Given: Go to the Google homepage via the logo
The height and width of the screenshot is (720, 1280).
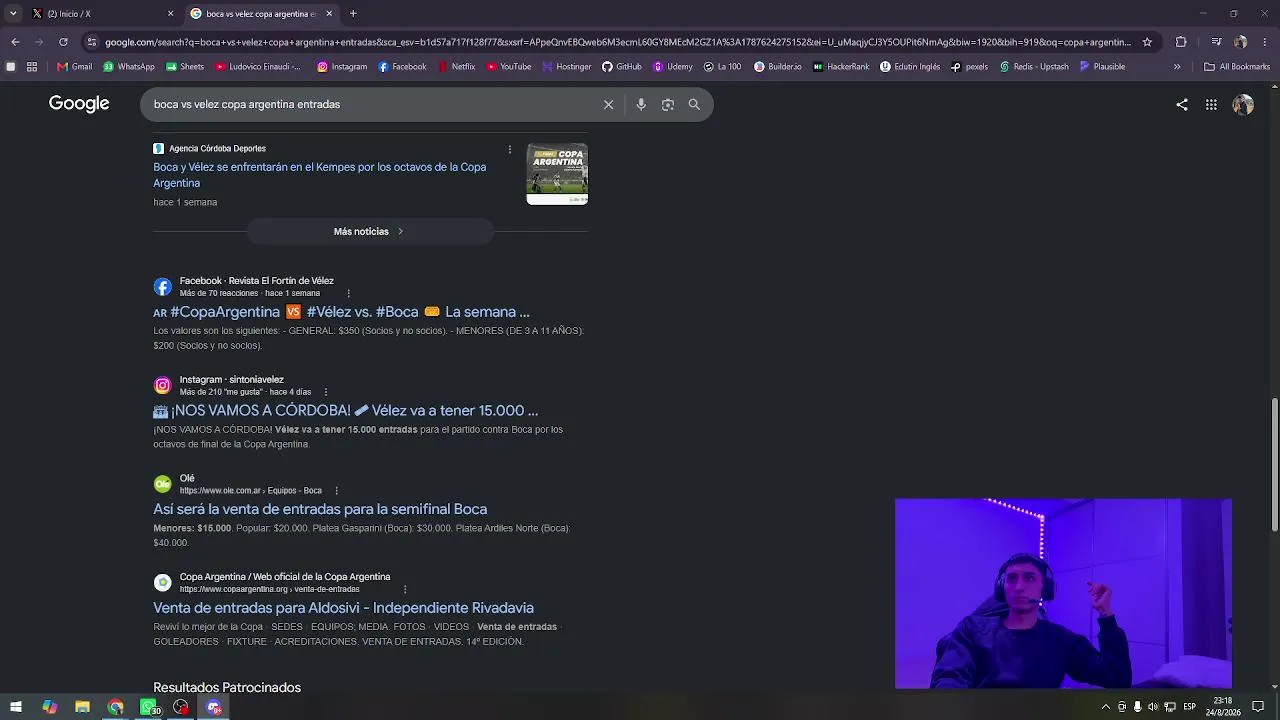Looking at the screenshot, I should (79, 104).
